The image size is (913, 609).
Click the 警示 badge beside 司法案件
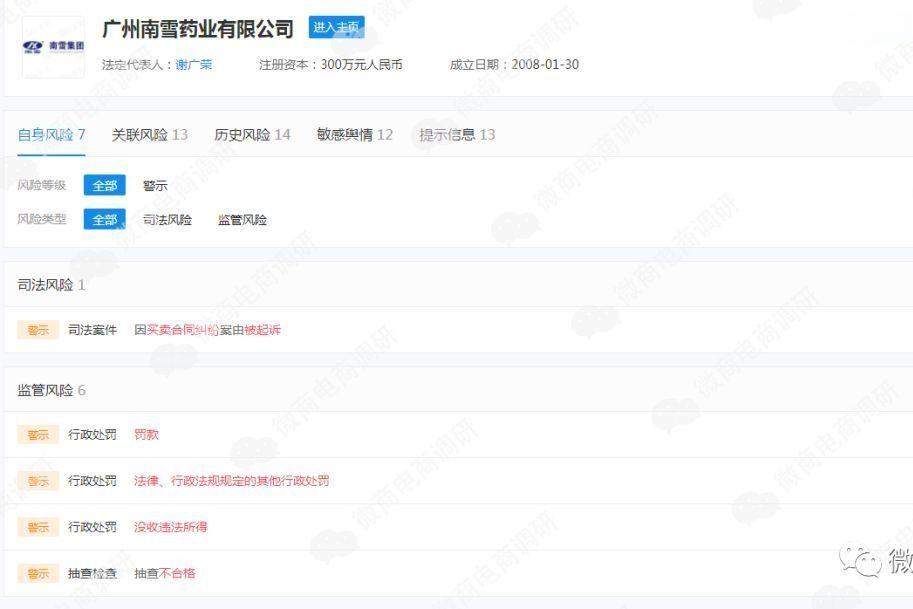pyautogui.click(x=38, y=330)
